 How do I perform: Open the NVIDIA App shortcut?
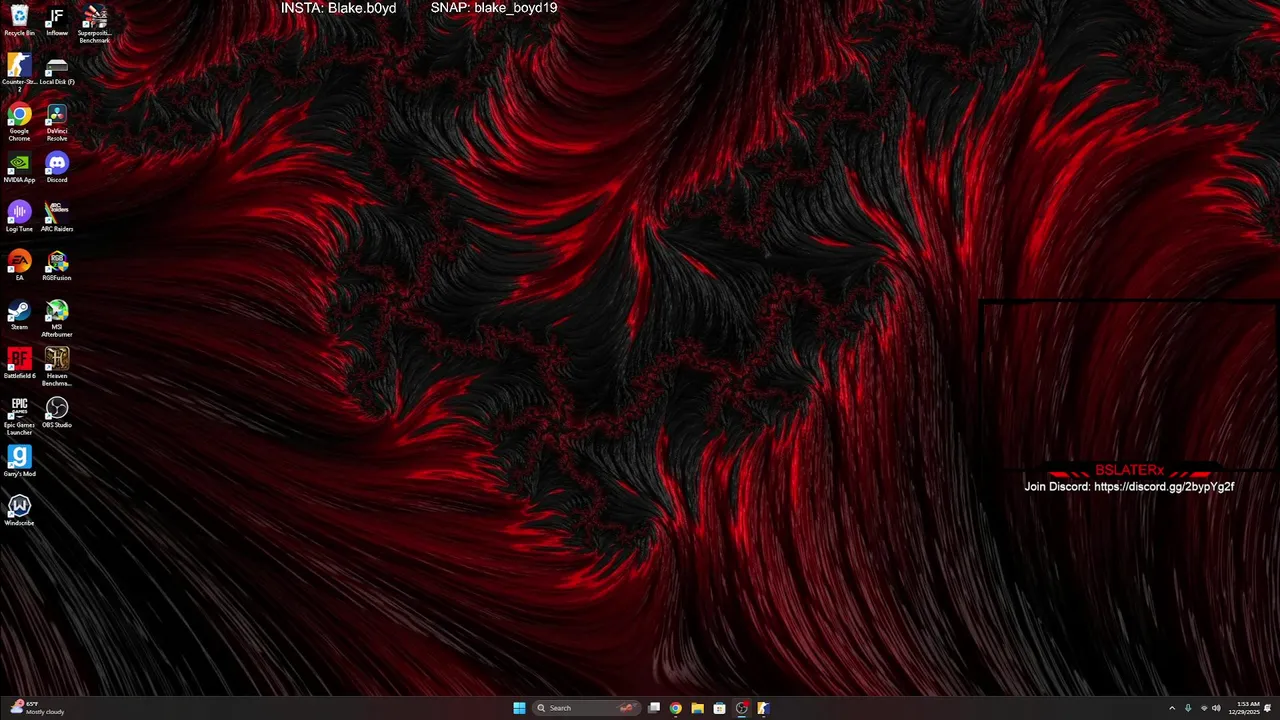point(19,167)
